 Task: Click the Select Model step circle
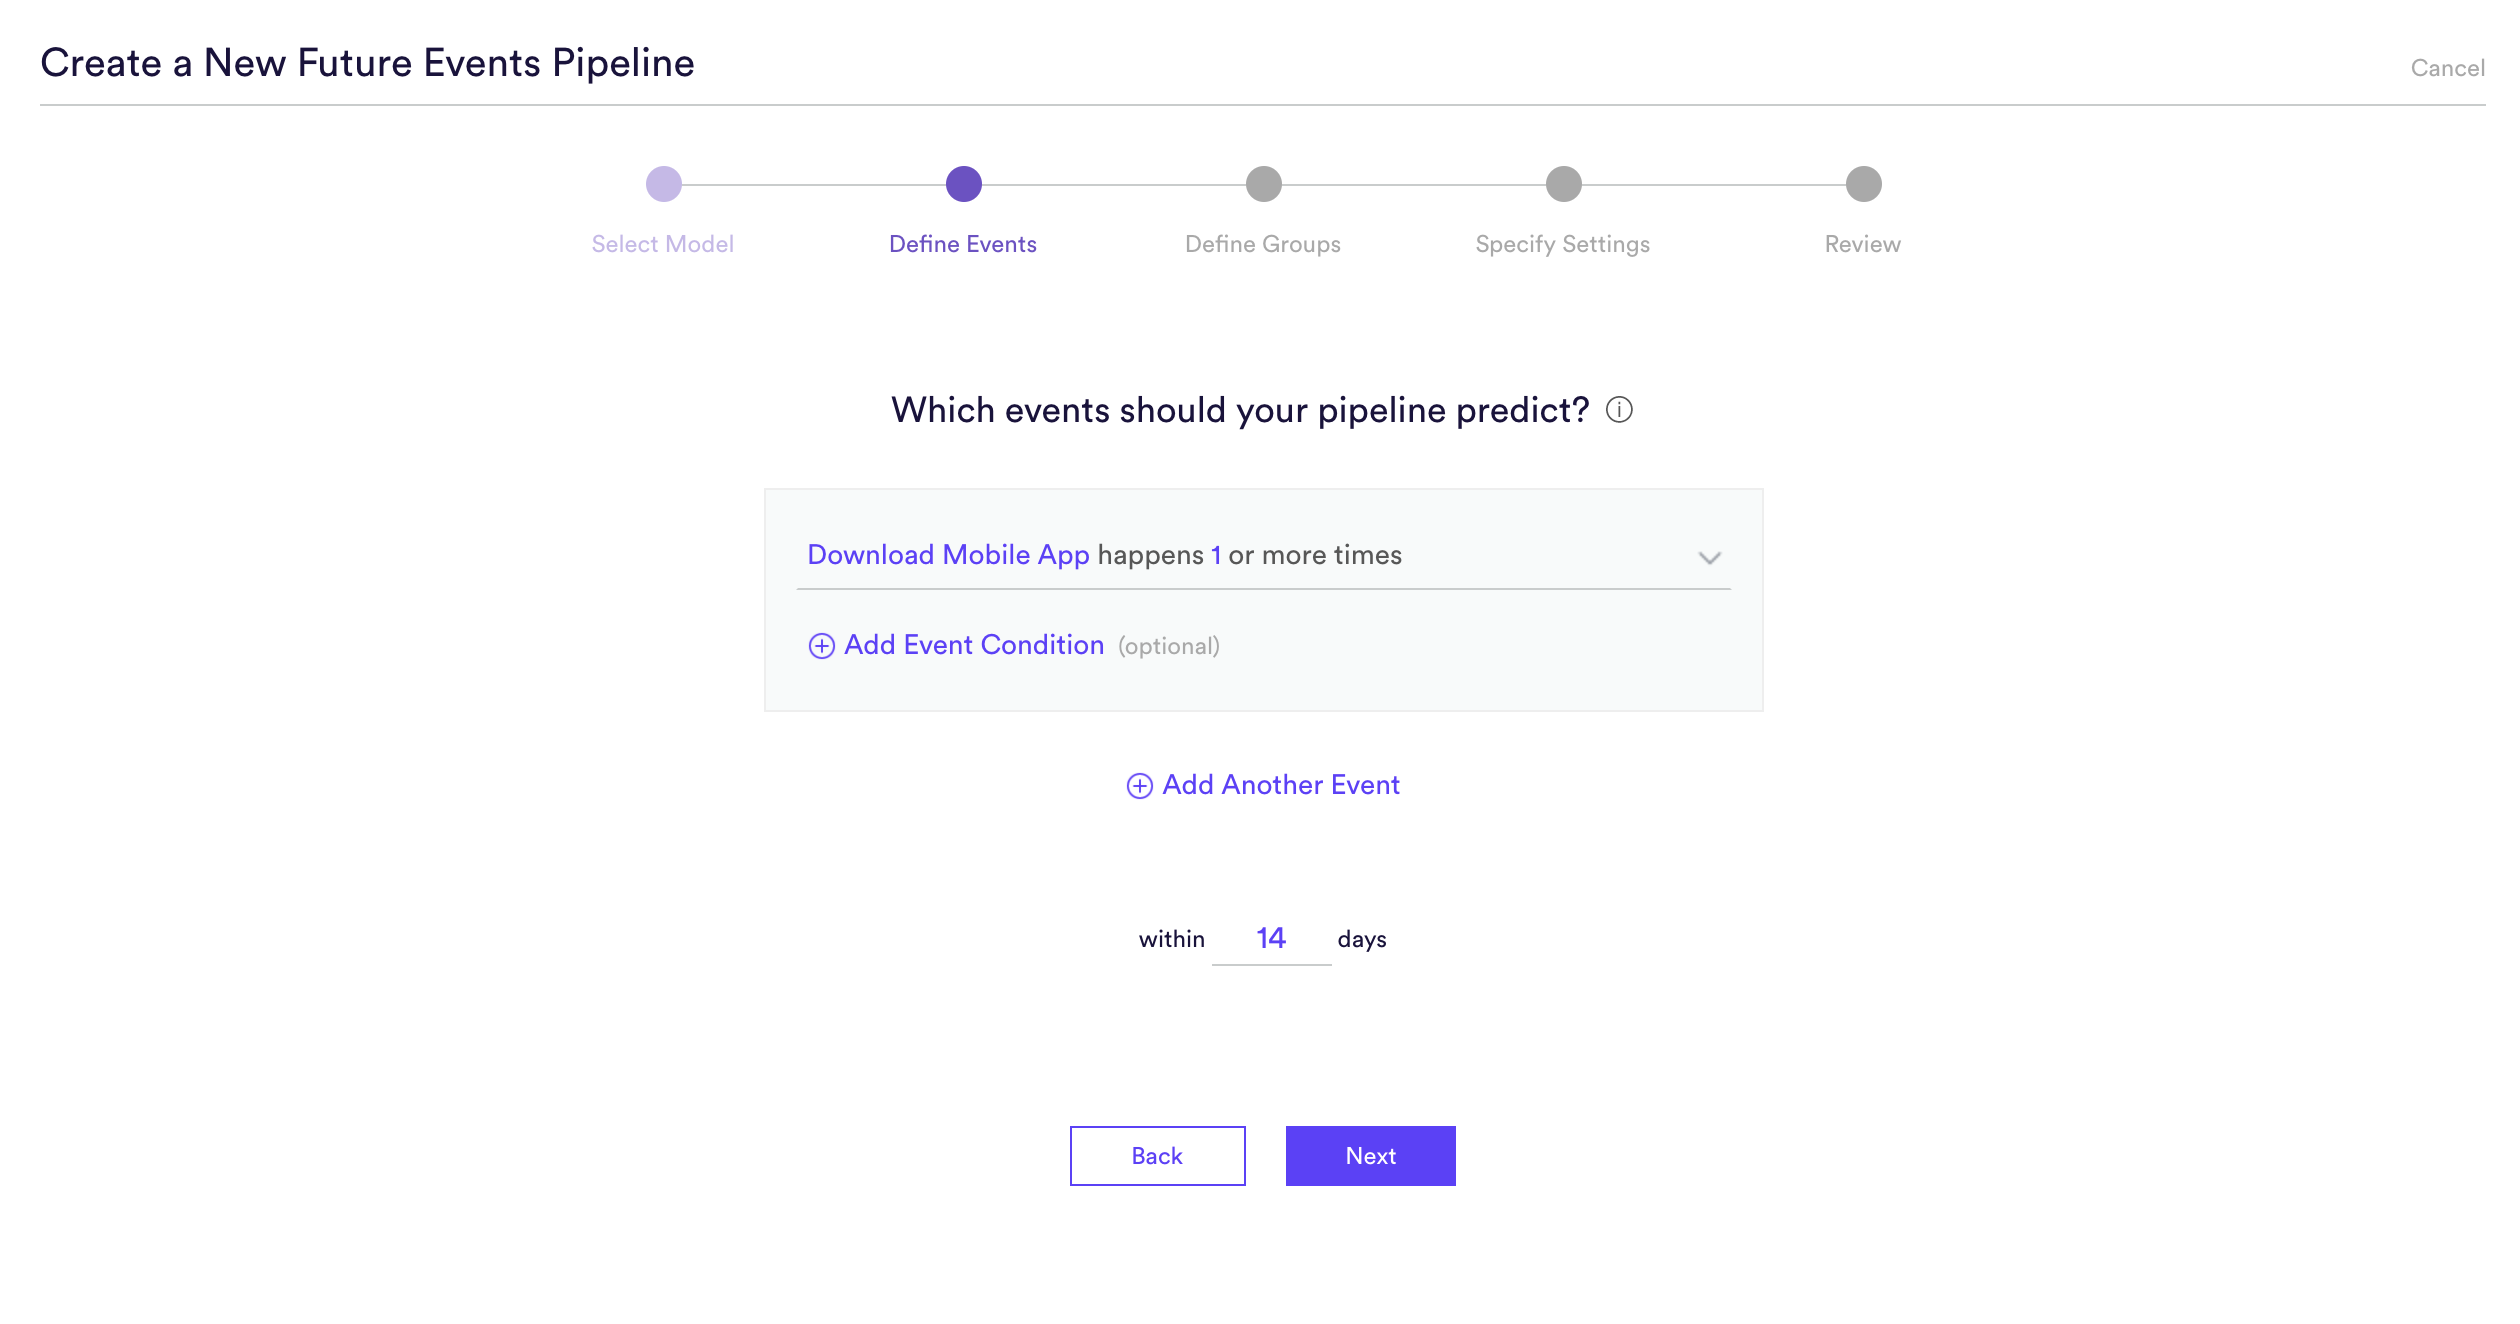click(x=664, y=184)
